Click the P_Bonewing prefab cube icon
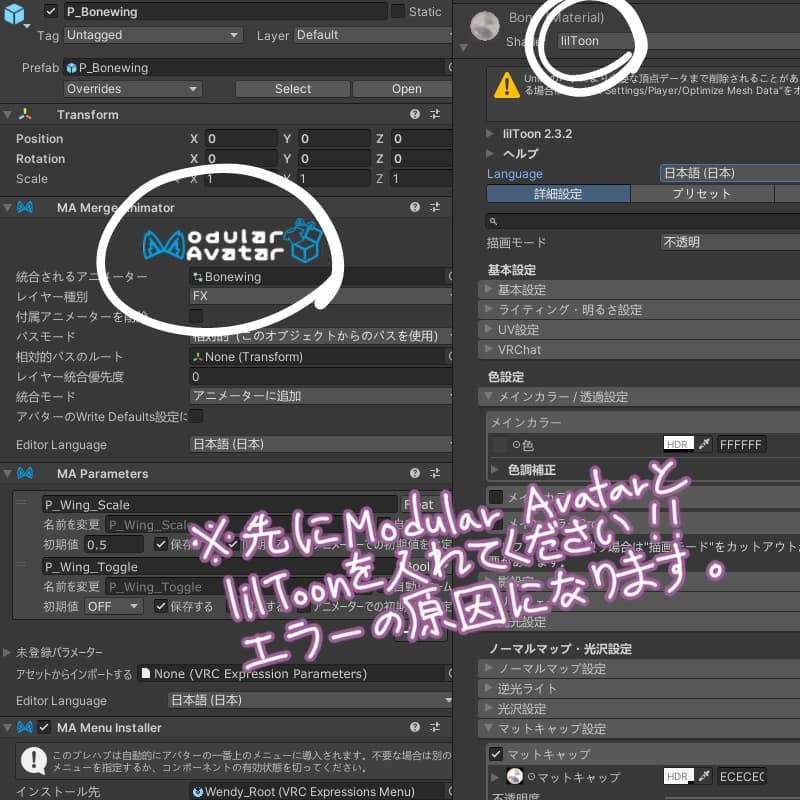This screenshot has width=800, height=800. tap(14, 13)
